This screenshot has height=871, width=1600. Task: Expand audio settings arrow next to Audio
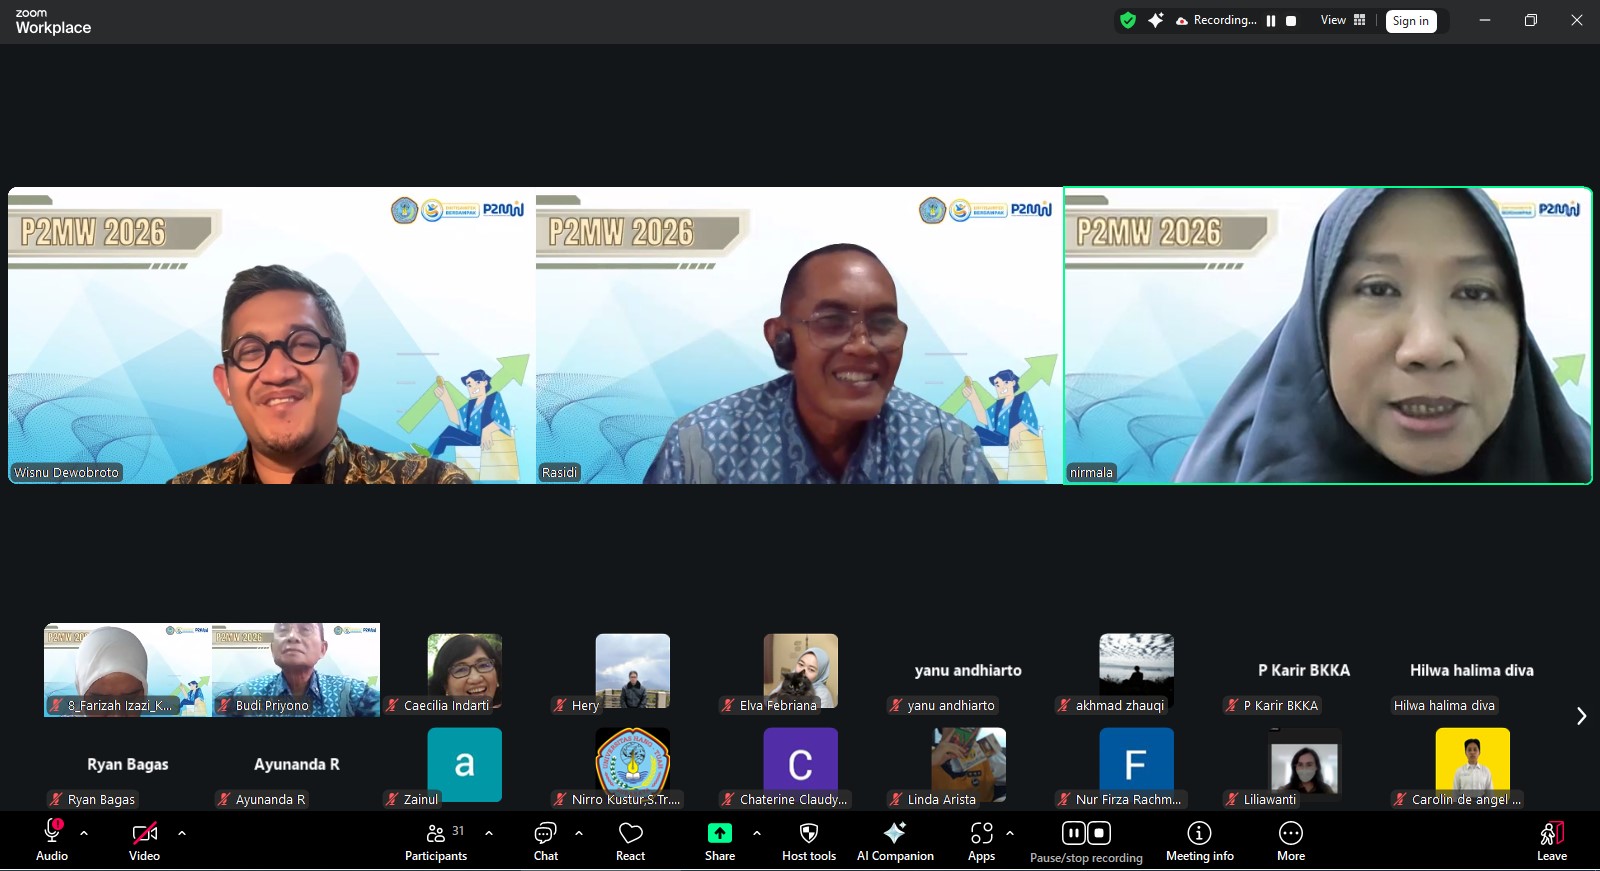click(84, 833)
